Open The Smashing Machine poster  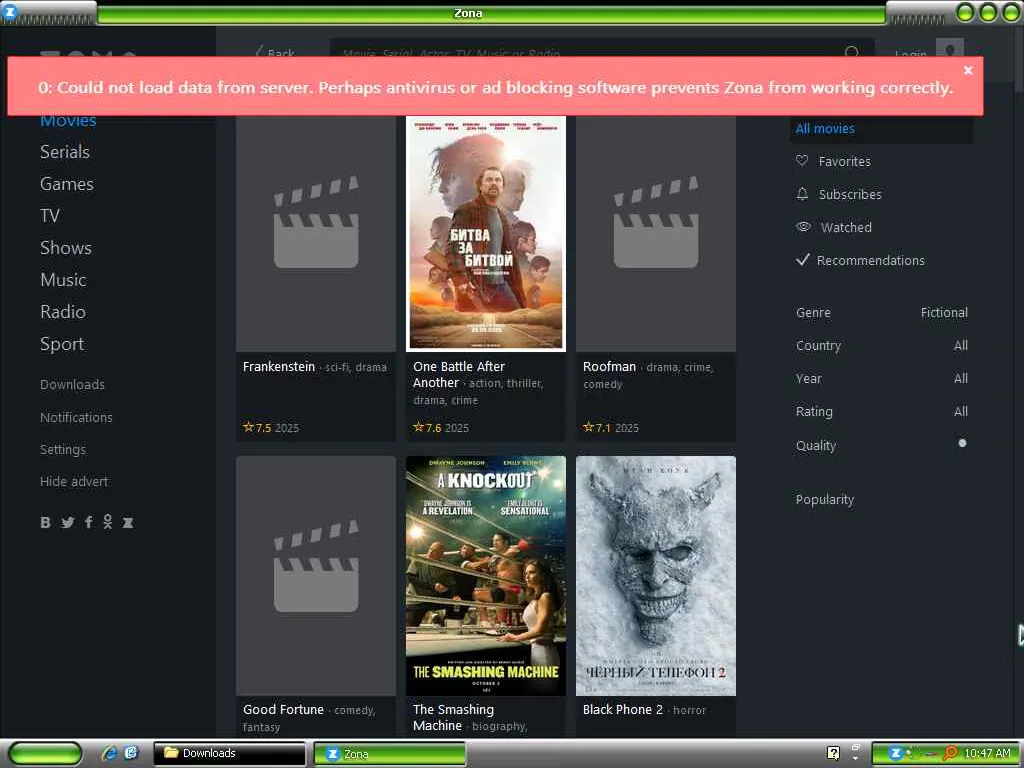486,575
